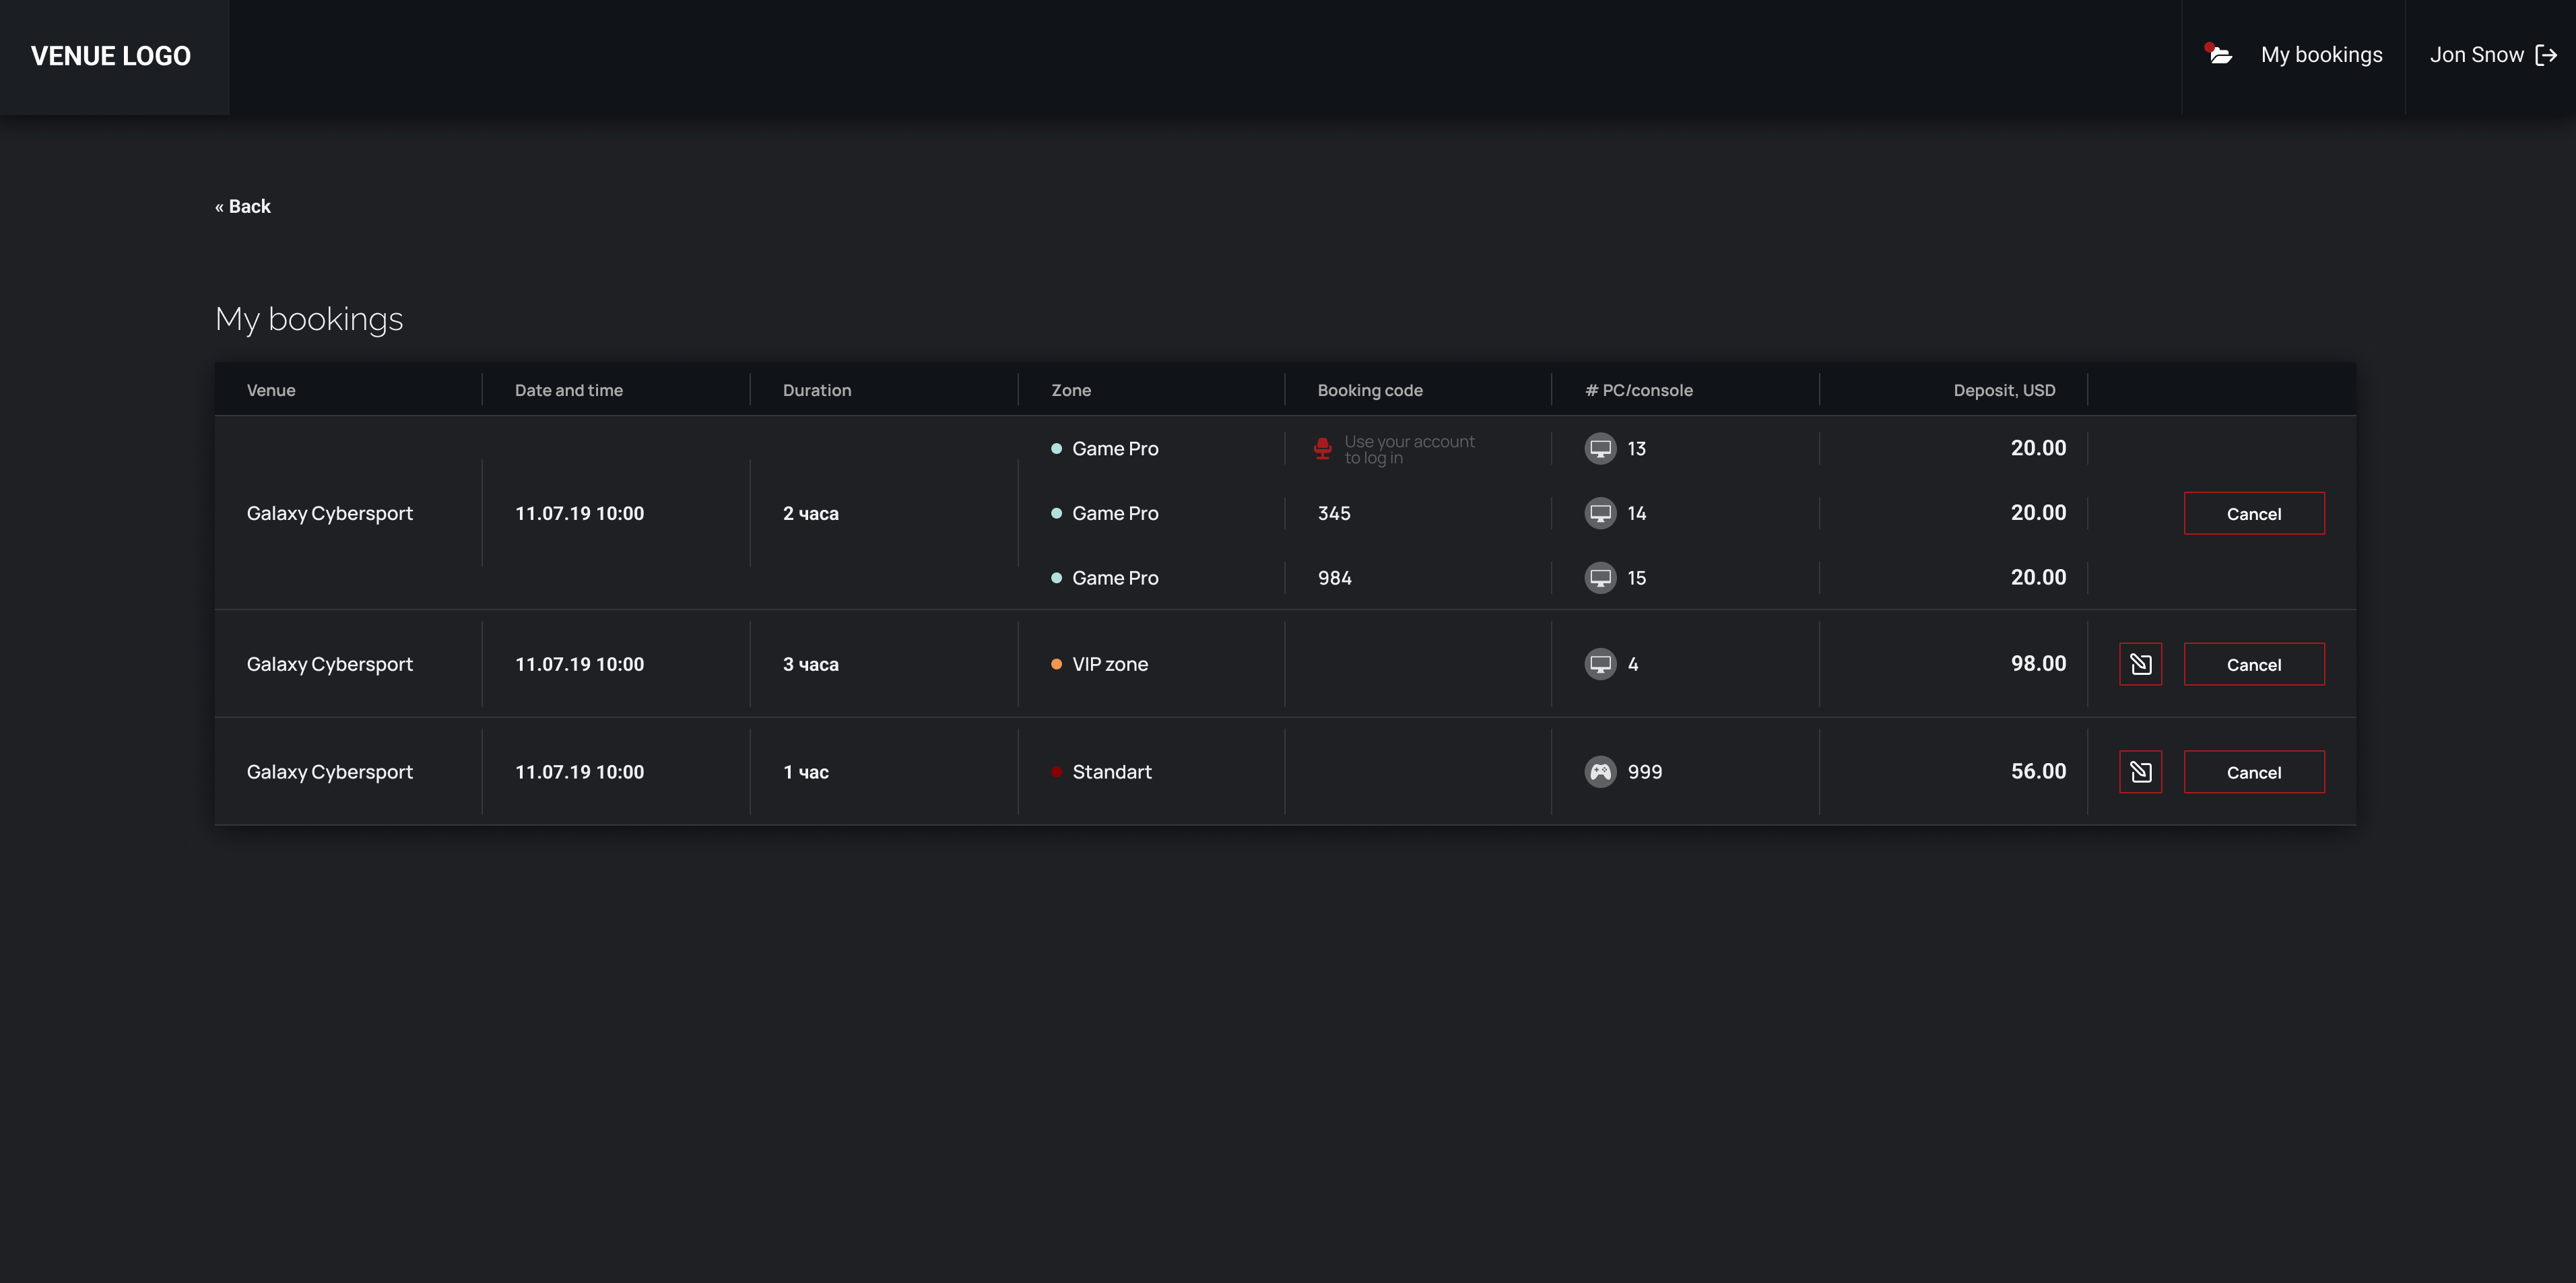Cancel the 2 часа Game Pro booking
Image resolution: width=2576 pixels, height=1283 pixels.
(x=2254, y=513)
